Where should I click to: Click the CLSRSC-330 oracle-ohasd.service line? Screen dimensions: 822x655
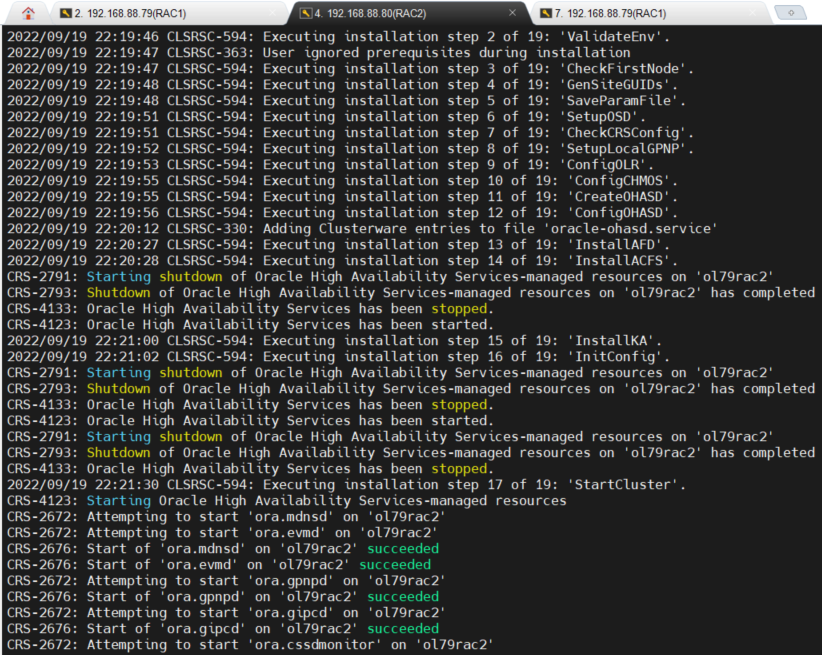point(363,229)
